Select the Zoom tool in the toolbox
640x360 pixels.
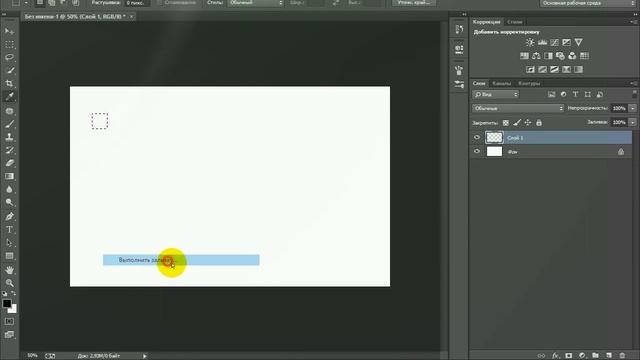9,282
